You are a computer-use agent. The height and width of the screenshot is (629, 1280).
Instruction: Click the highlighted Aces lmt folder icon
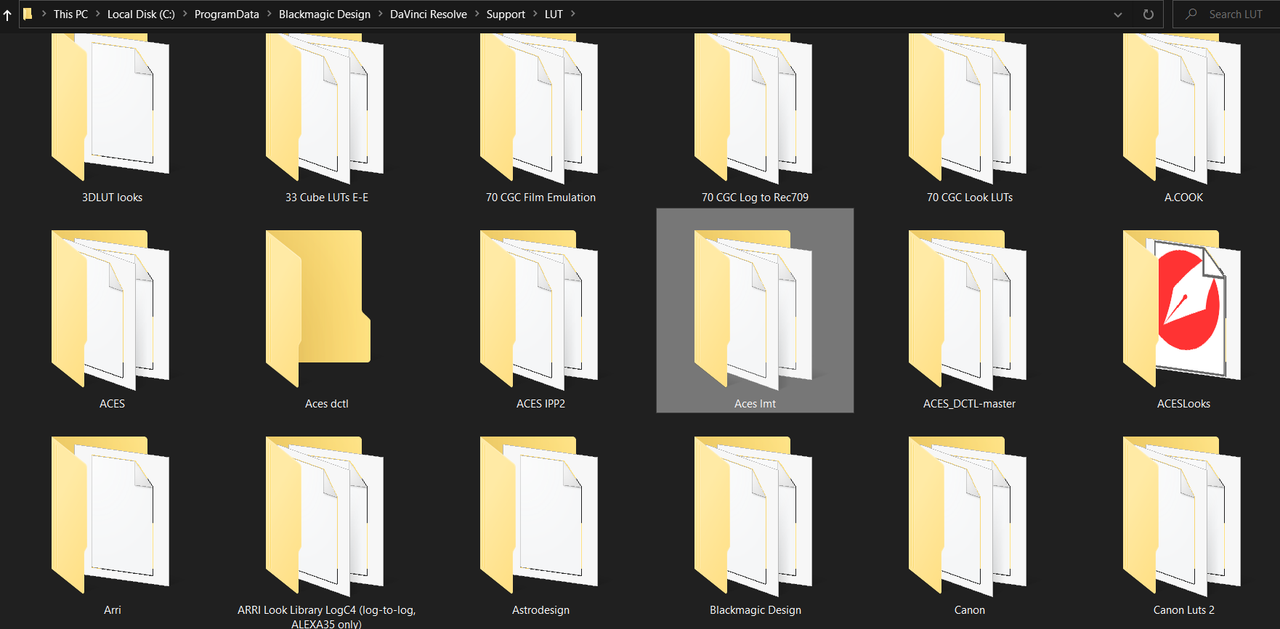[x=754, y=309]
